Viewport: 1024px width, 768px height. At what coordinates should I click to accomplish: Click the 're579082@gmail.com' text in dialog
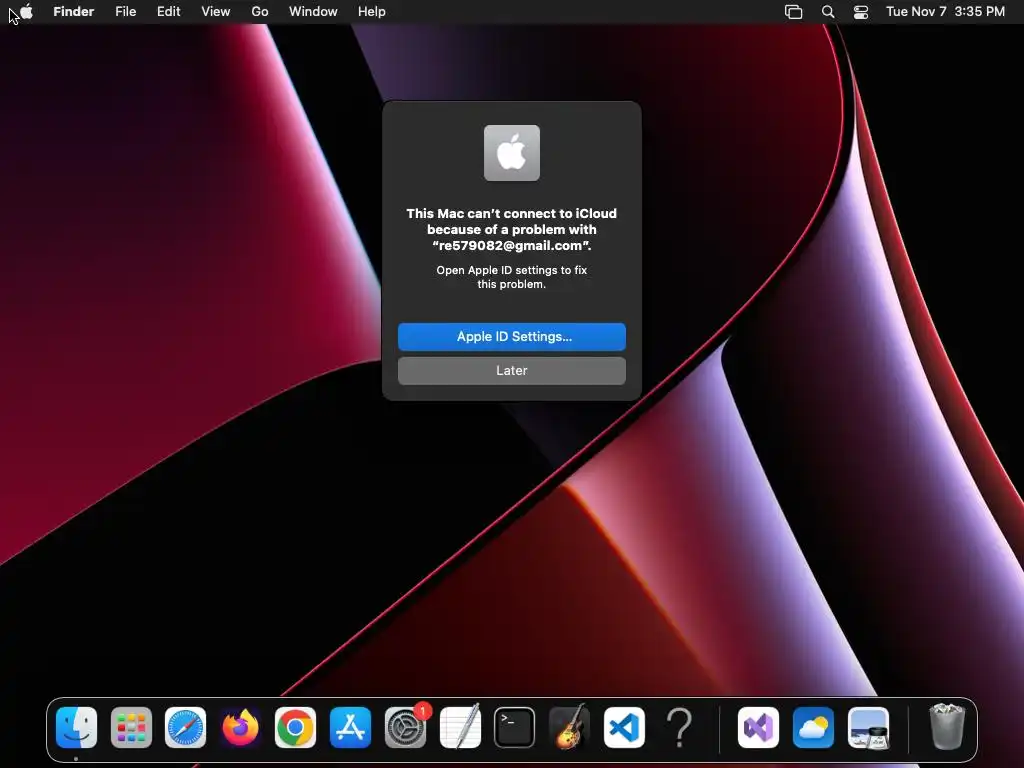click(x=511, y=246)
